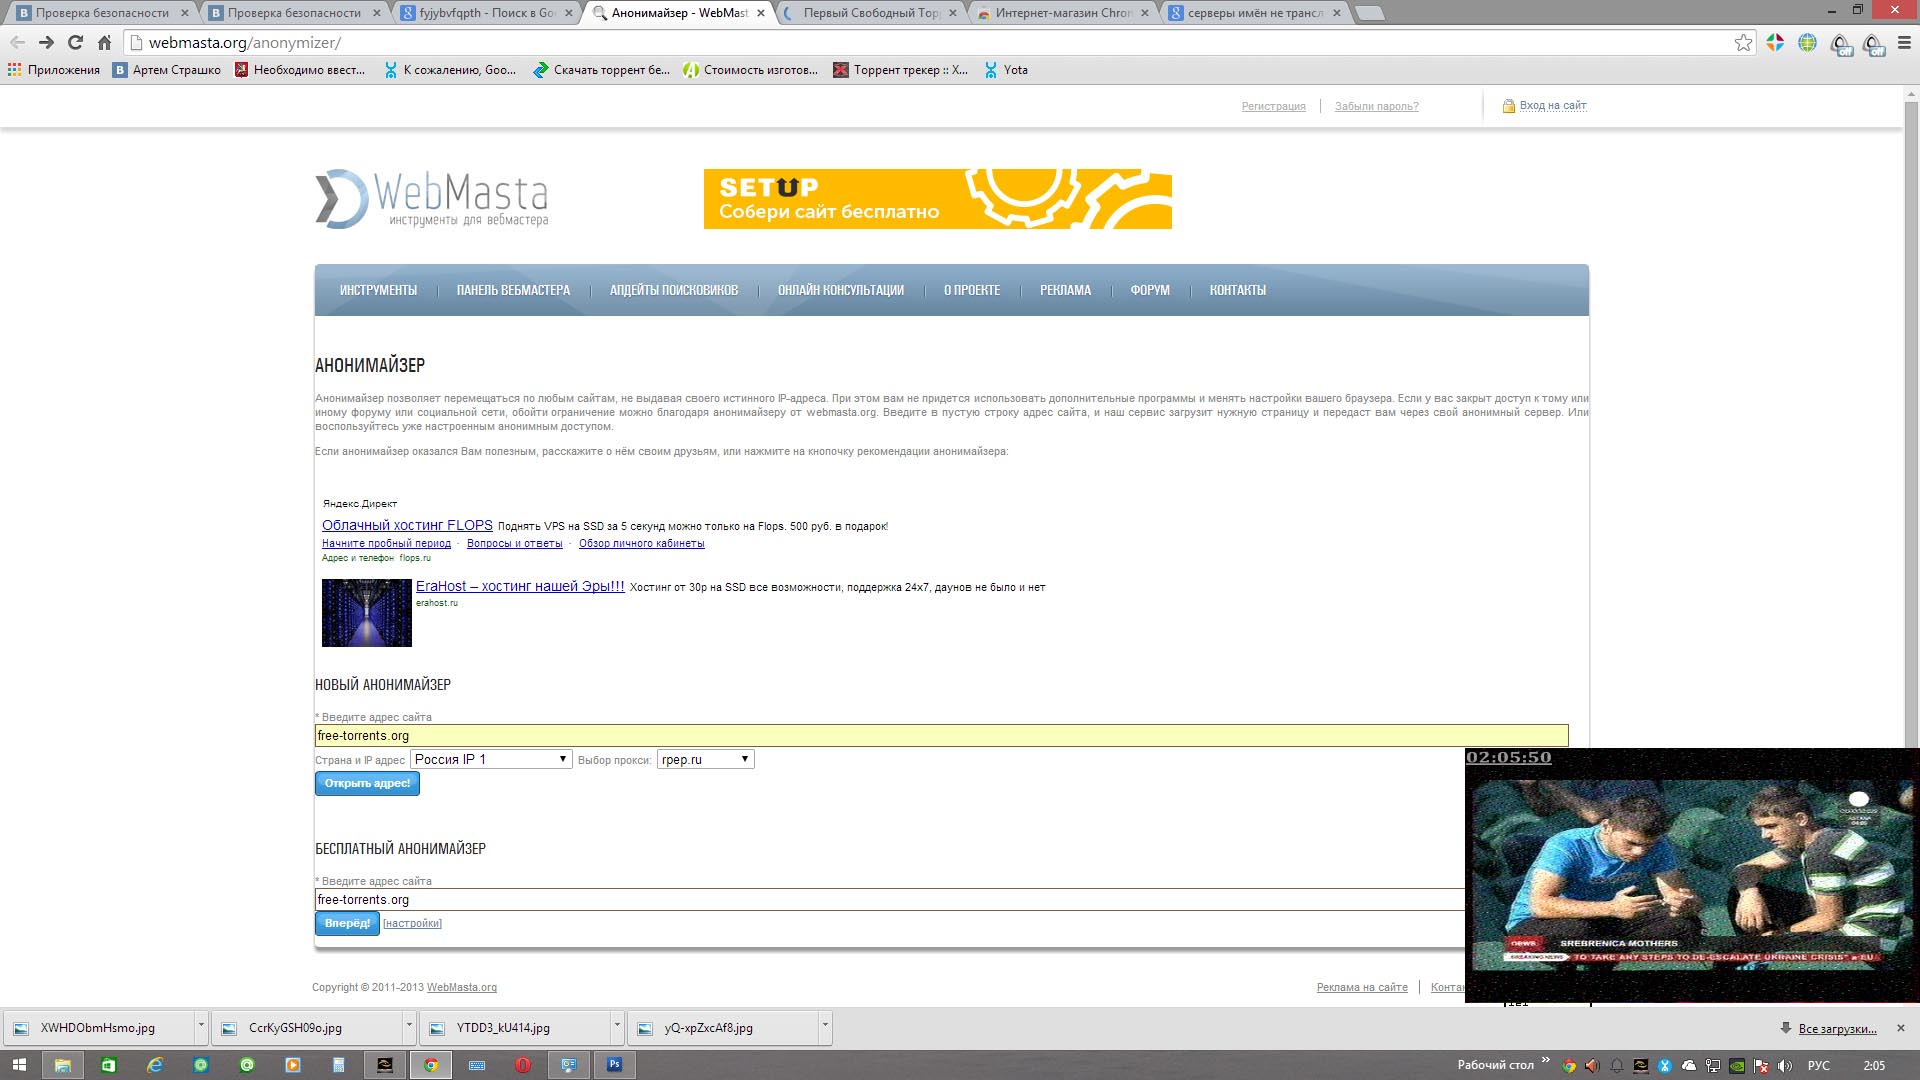The image size is (1920, 1080).
Task: Close the download bar with the X
Action: 1901,1028
